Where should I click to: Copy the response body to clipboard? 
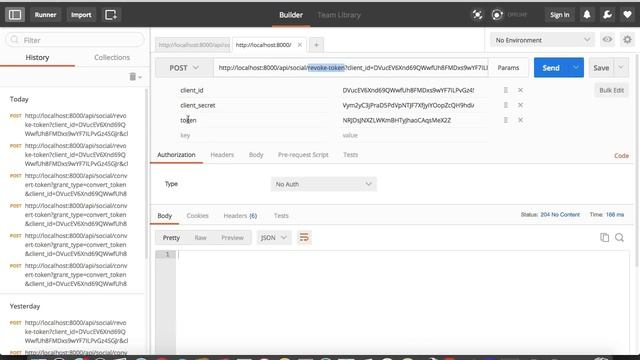[604, 237]
